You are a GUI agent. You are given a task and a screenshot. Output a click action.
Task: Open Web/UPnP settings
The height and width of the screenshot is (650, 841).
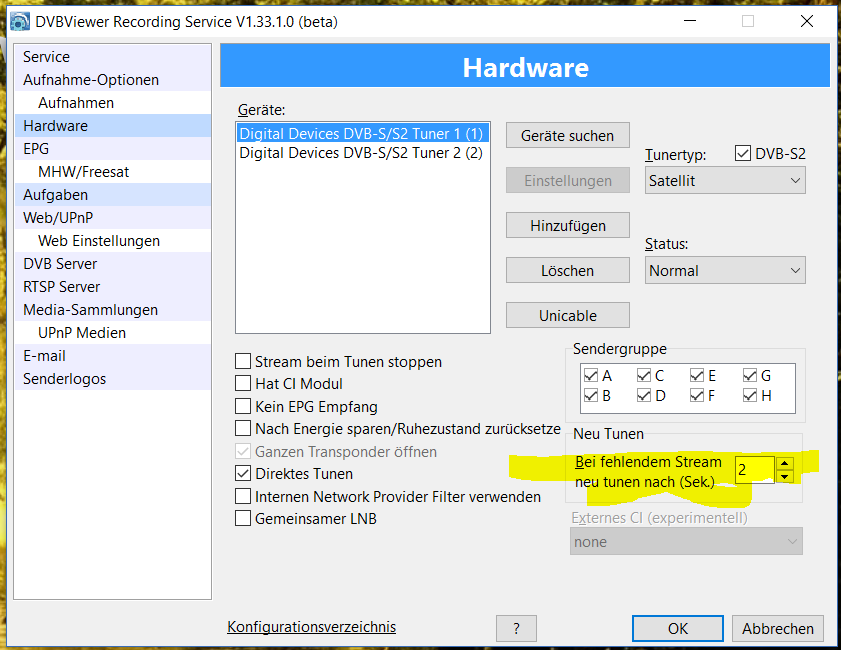pos(113,218)
